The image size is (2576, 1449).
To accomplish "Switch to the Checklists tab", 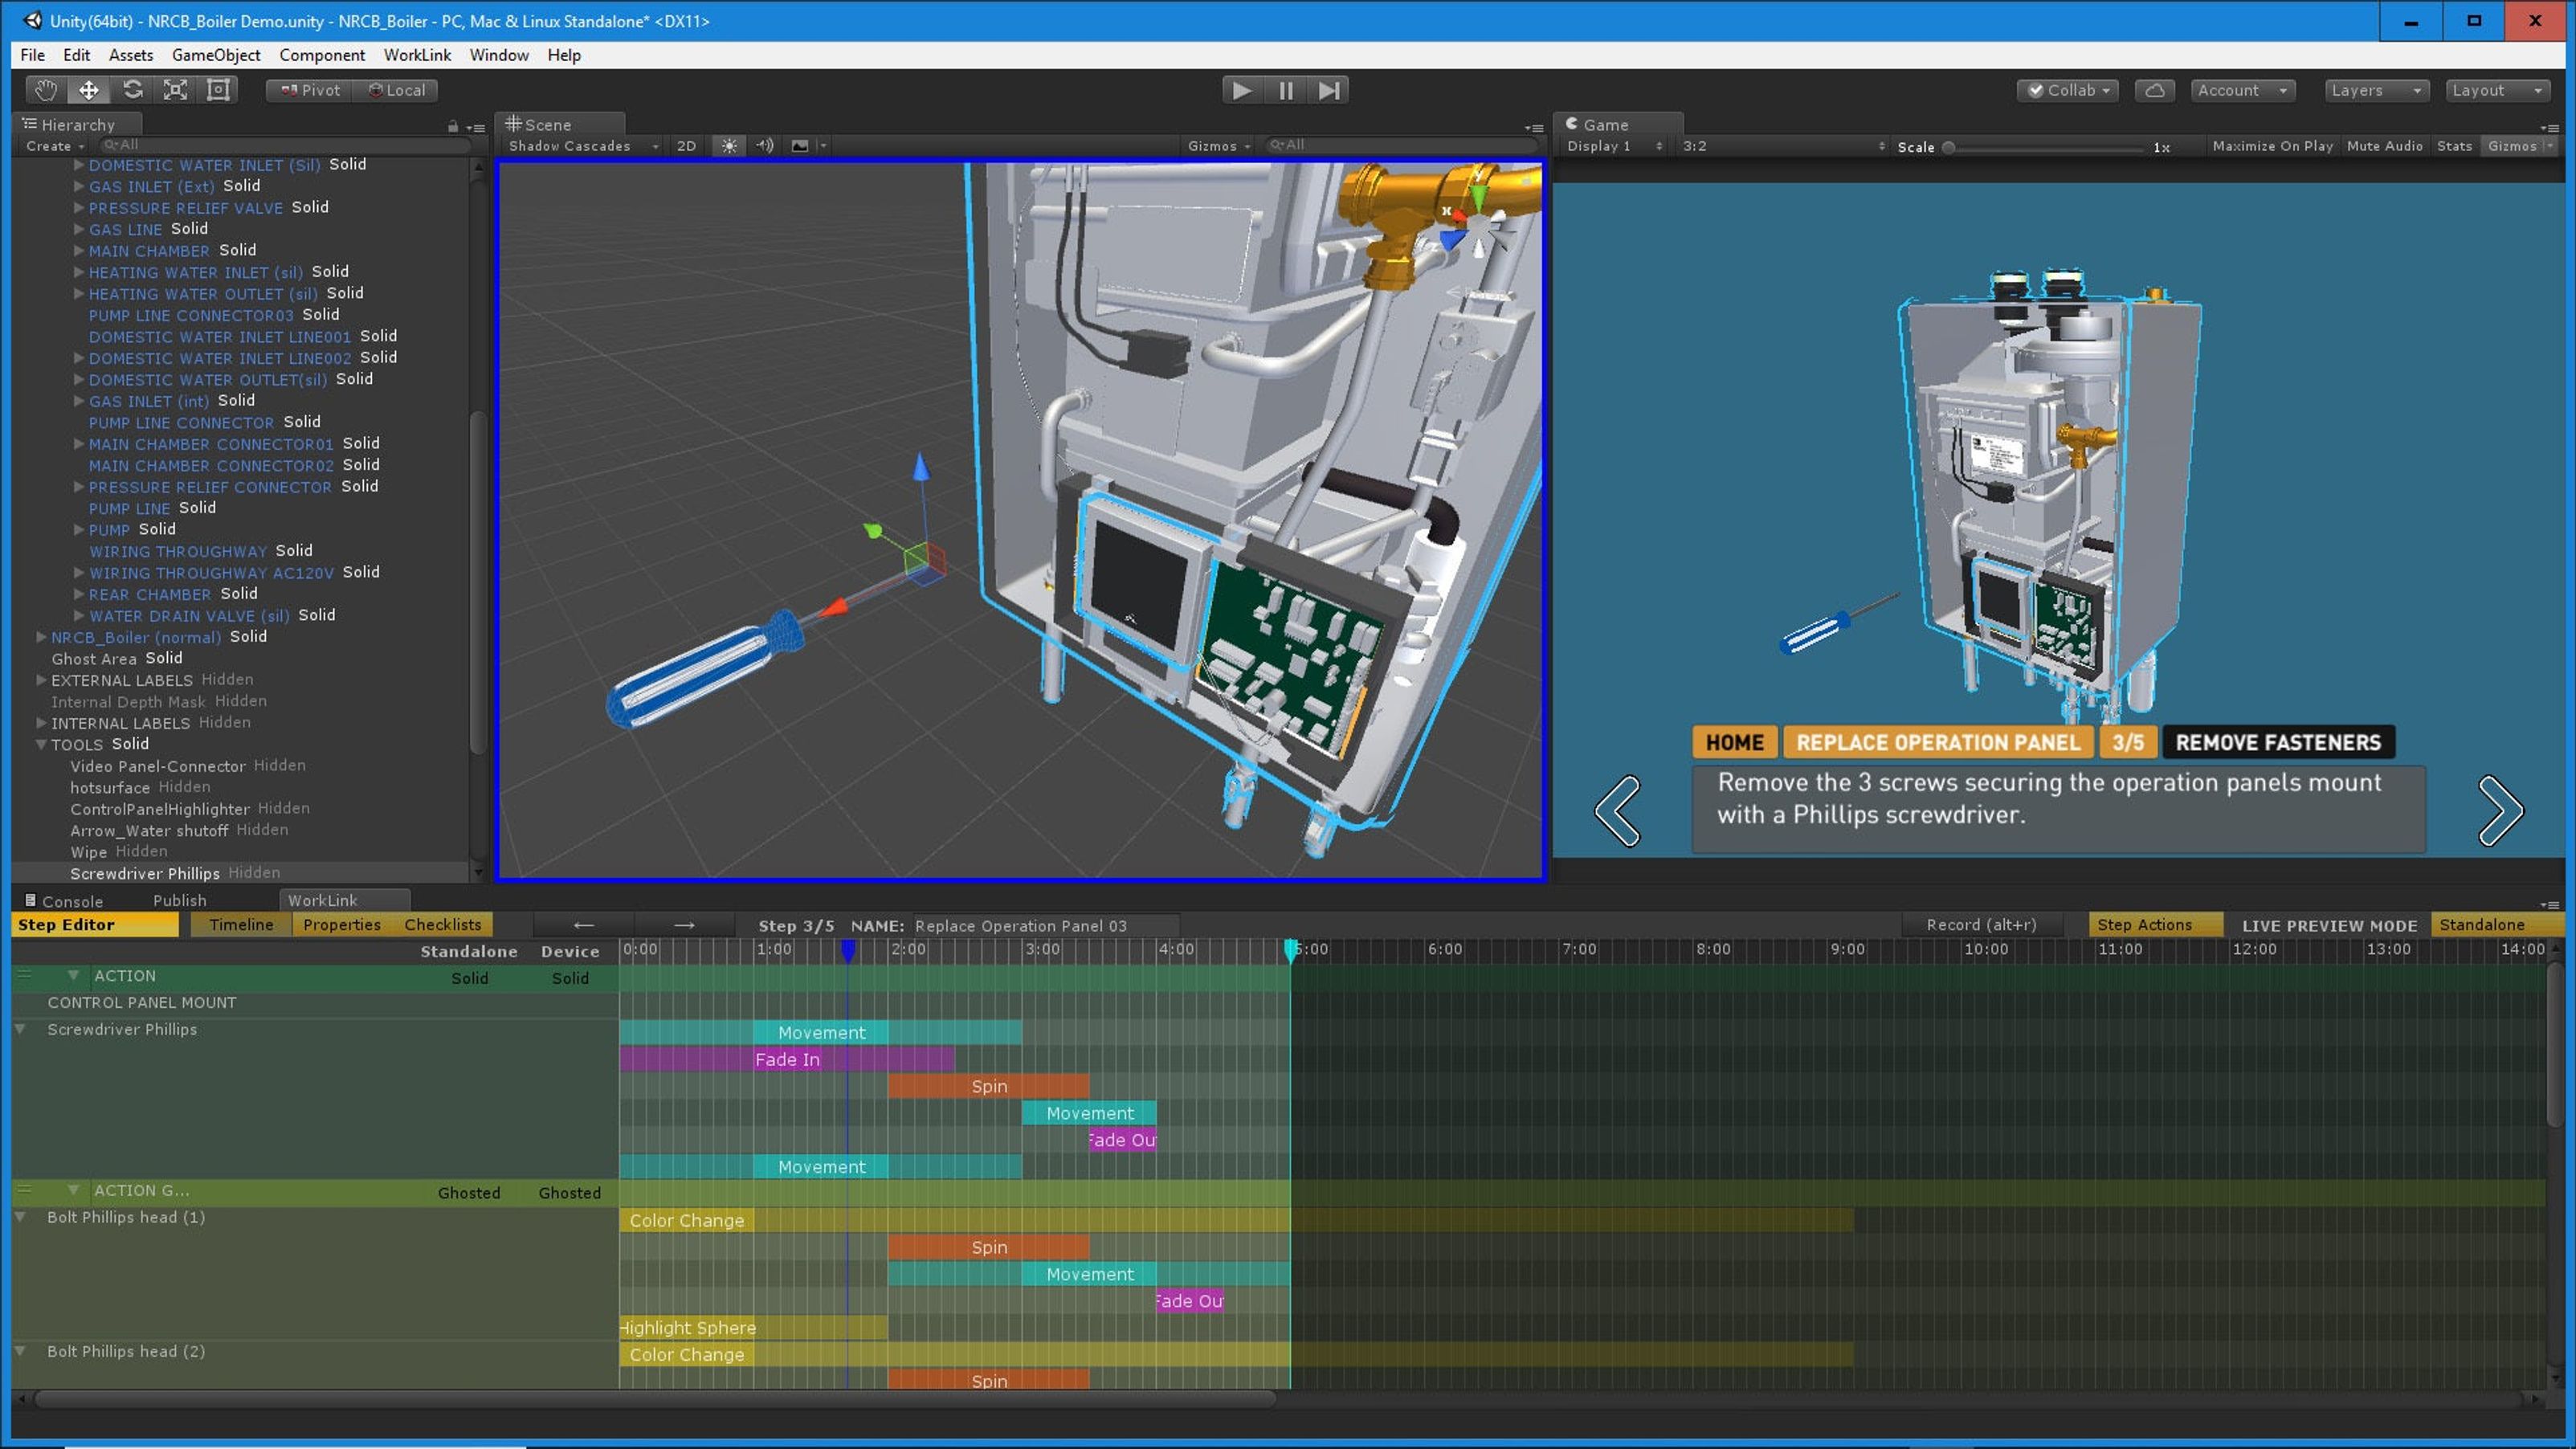I will point(443,925).
